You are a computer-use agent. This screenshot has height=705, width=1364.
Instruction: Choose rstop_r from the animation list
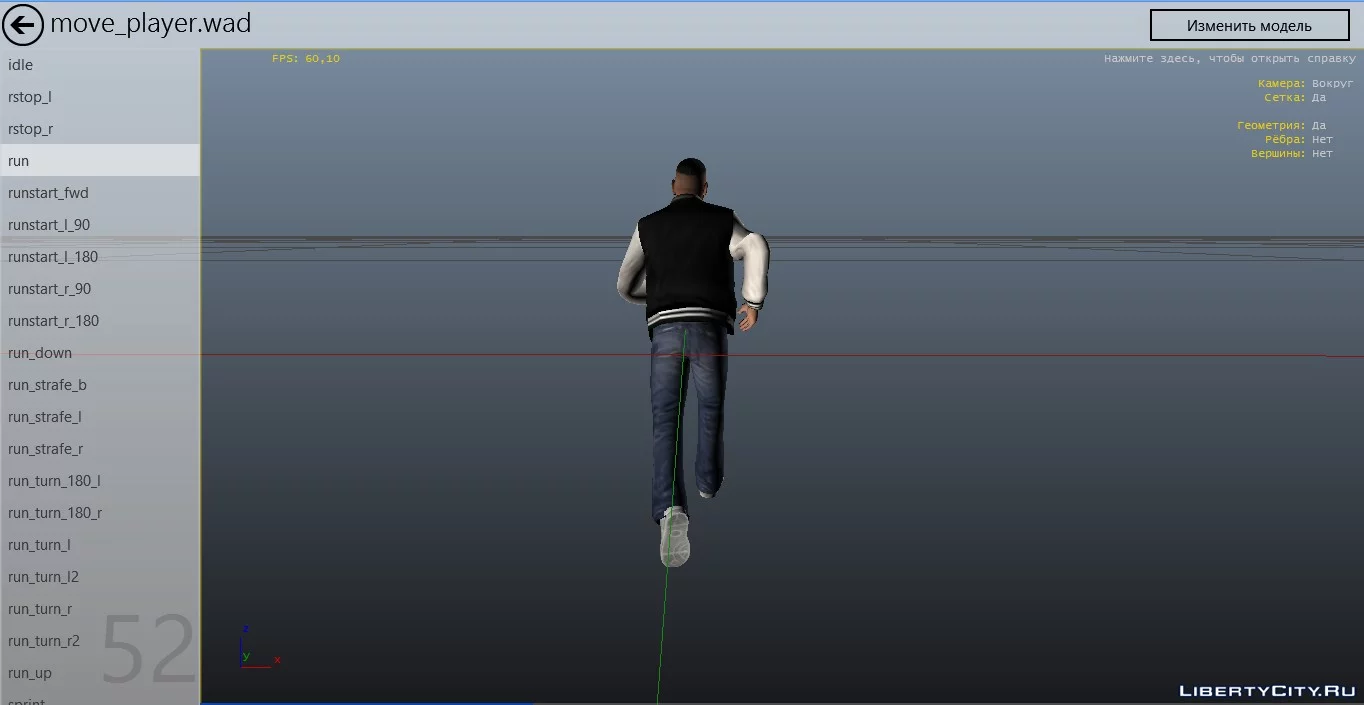[100, 129]
